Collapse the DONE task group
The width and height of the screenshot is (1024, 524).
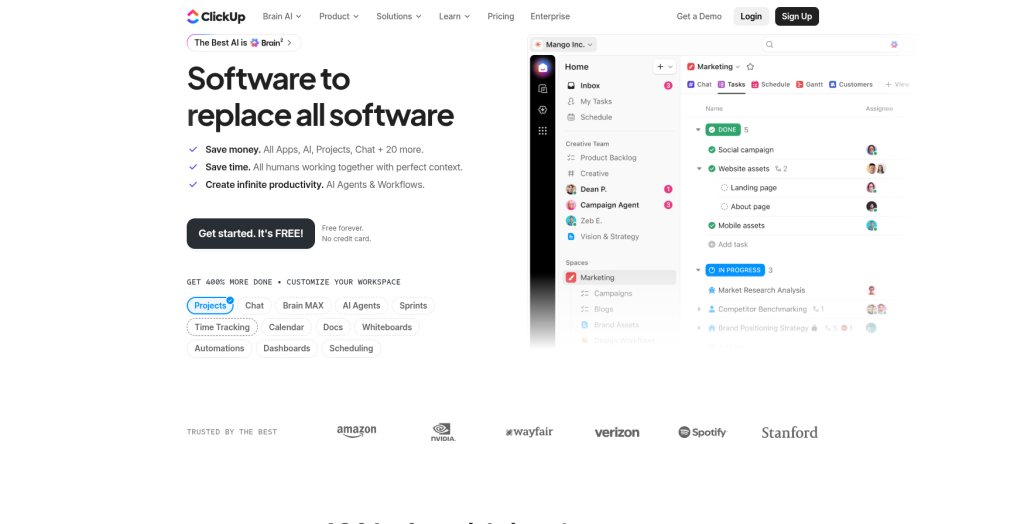point(698,130)
